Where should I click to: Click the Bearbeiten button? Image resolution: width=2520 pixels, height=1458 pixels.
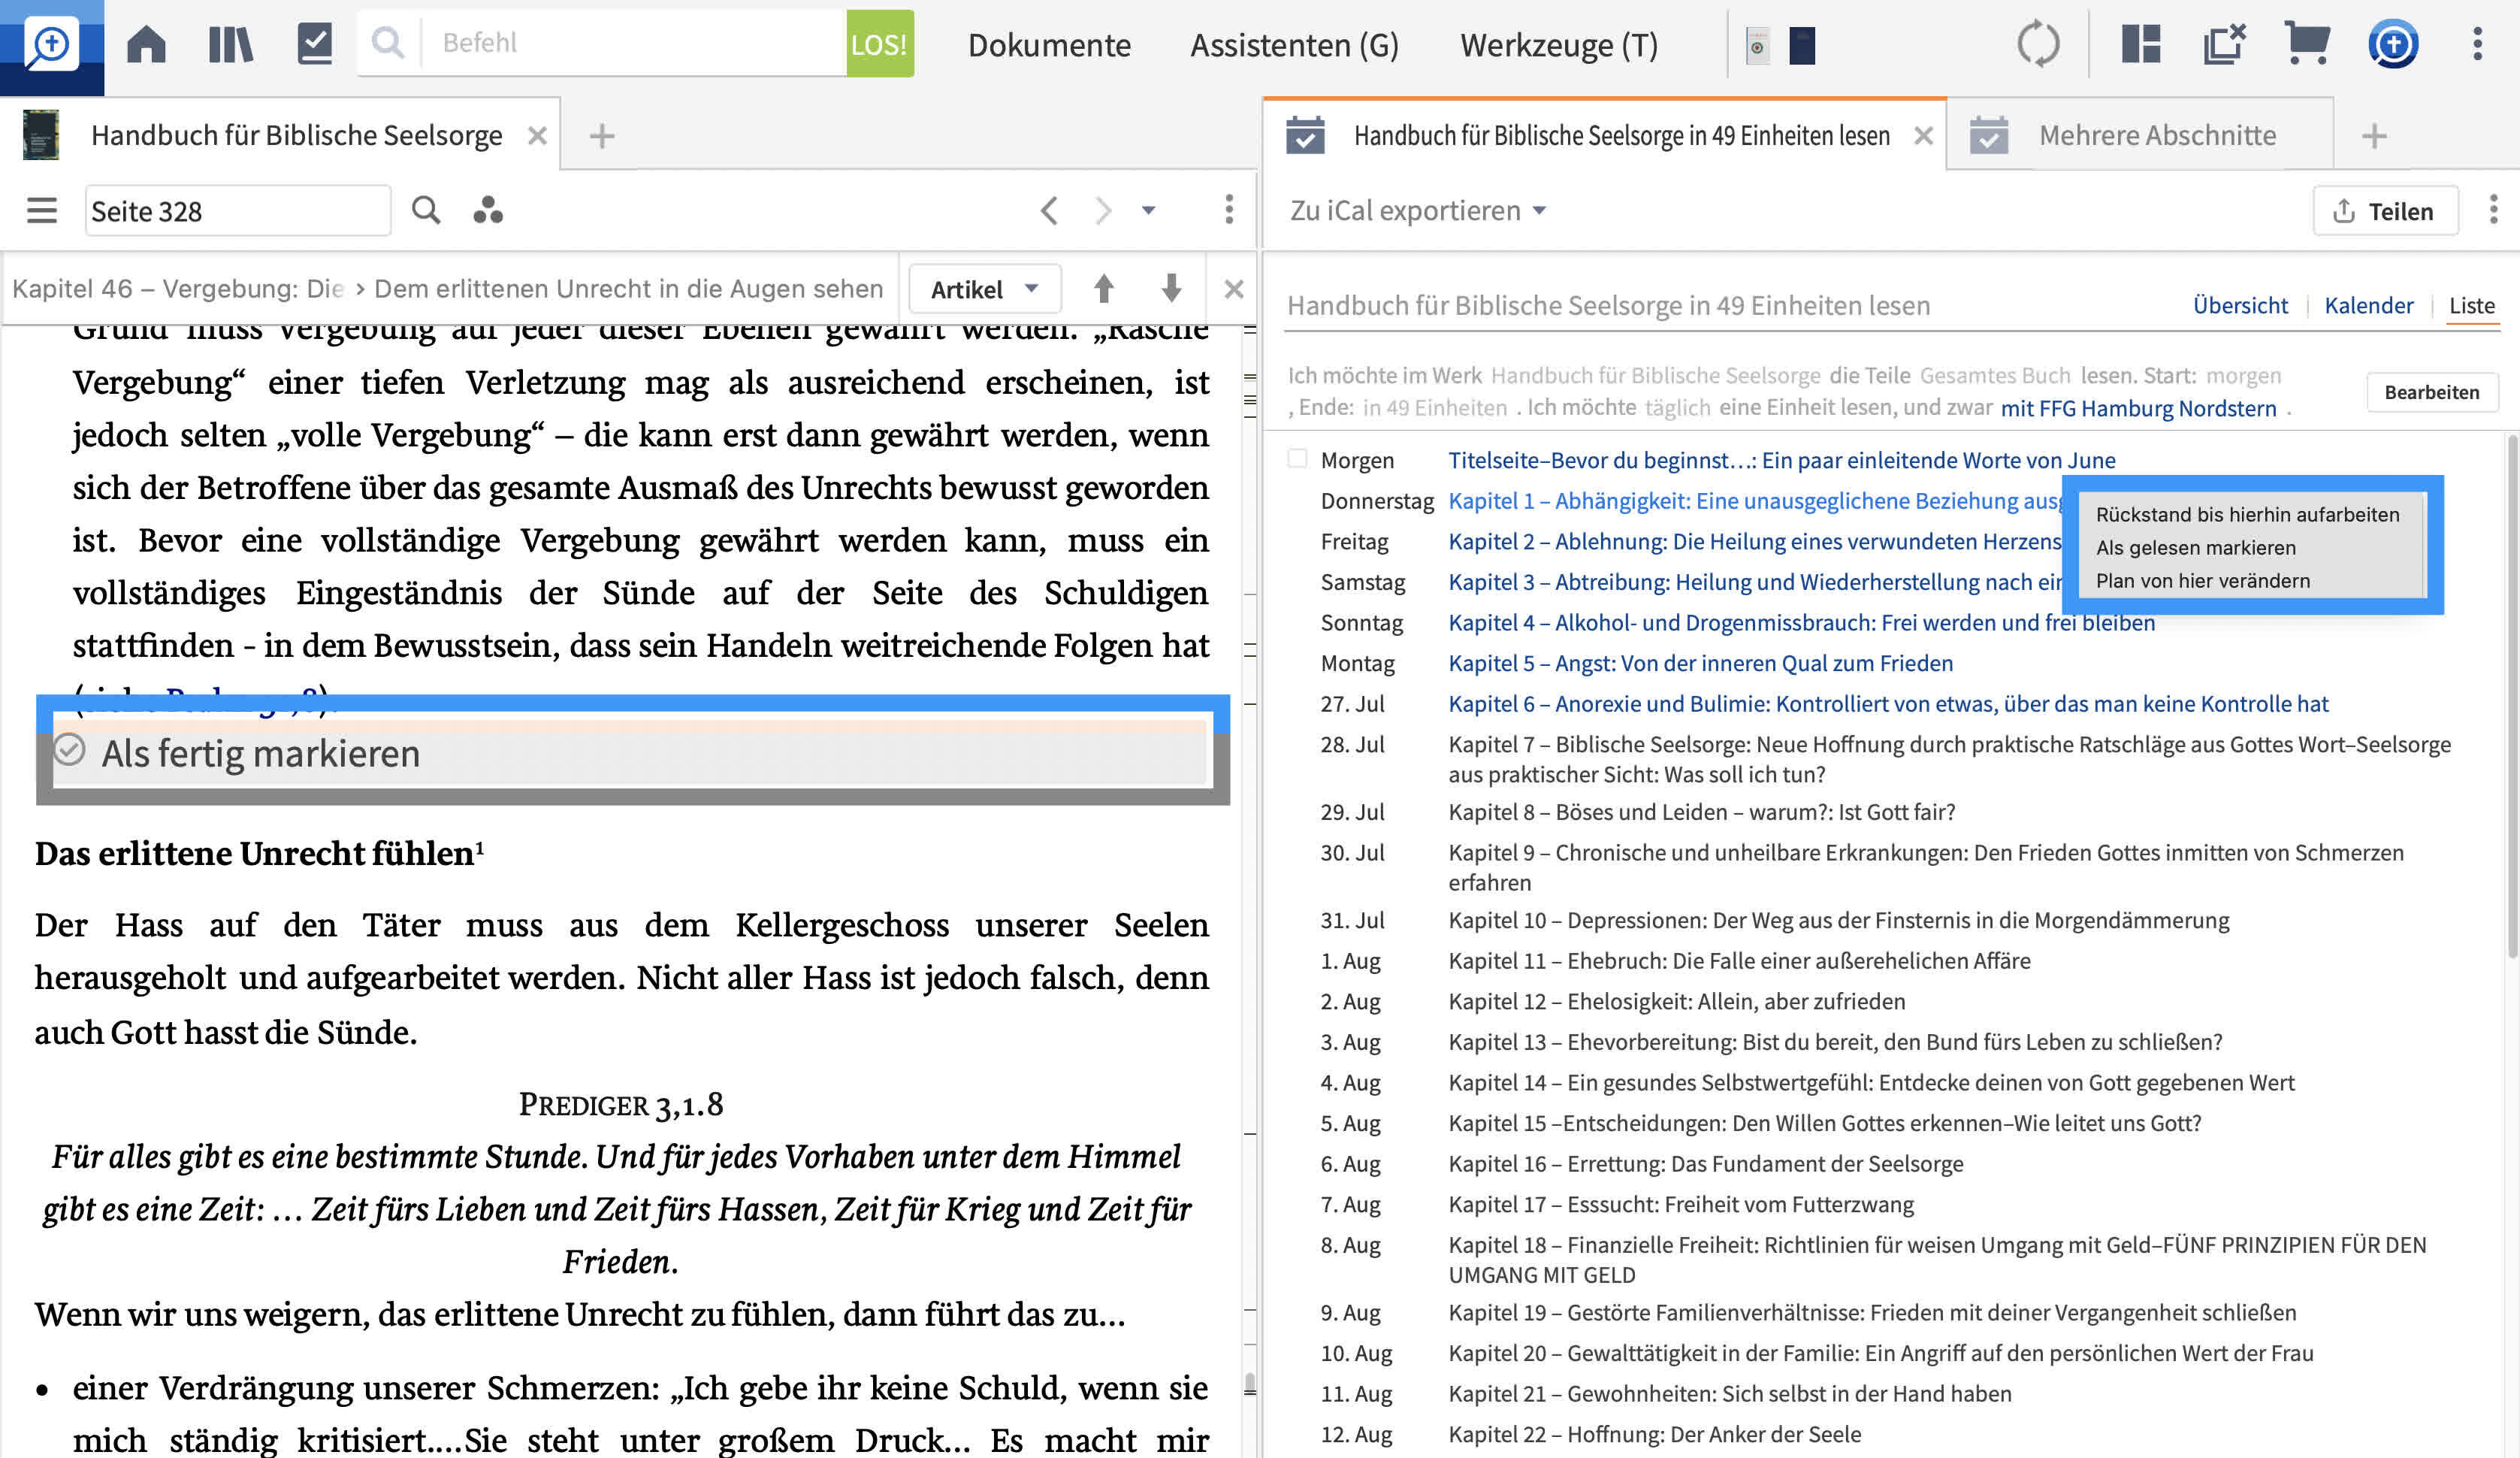tap(2431, 392)
